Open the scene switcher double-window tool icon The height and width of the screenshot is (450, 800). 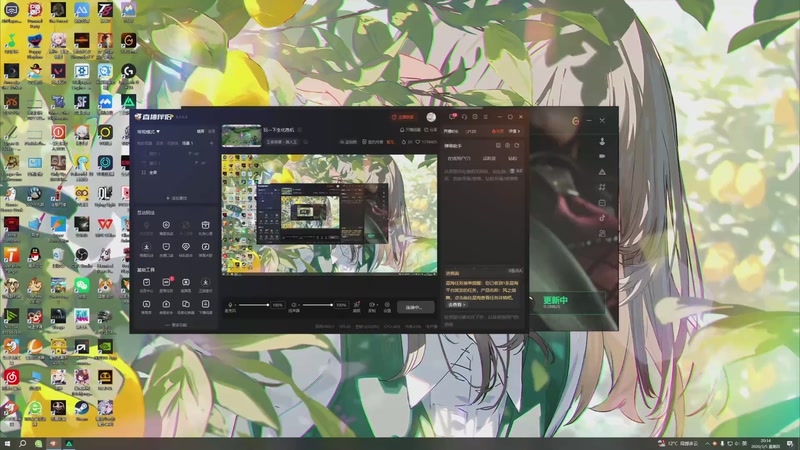(x=186, y=305)
